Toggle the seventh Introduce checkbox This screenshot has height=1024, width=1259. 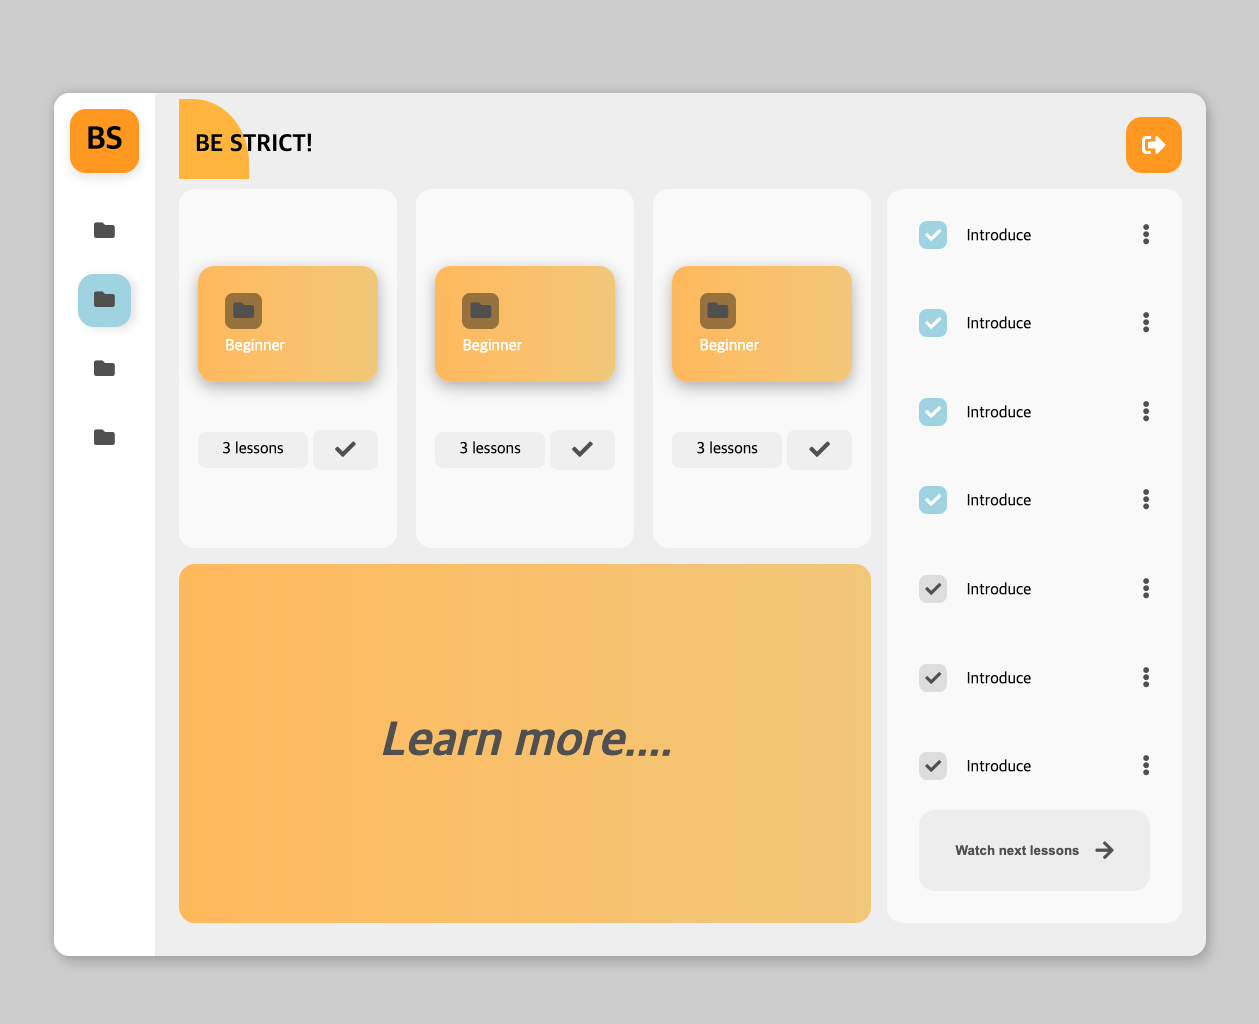tap(933, 766)
